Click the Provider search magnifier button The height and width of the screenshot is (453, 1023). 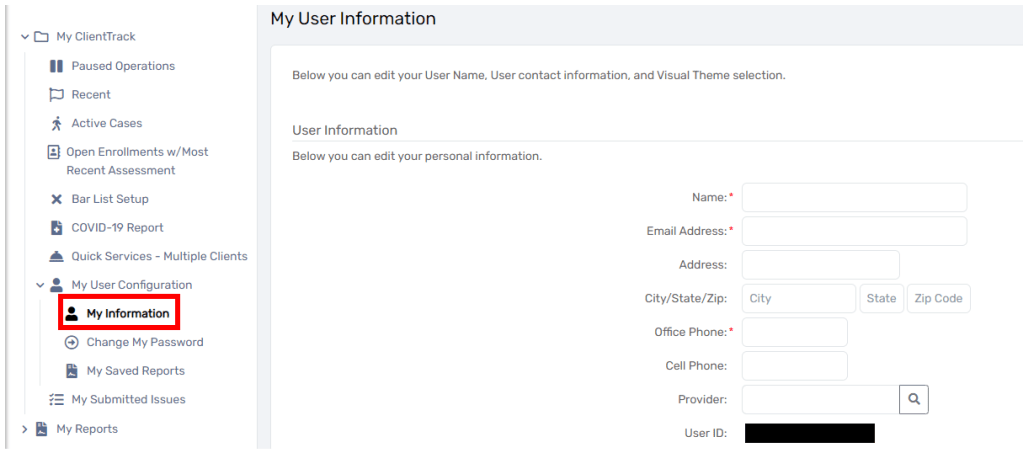coord(913,399)
